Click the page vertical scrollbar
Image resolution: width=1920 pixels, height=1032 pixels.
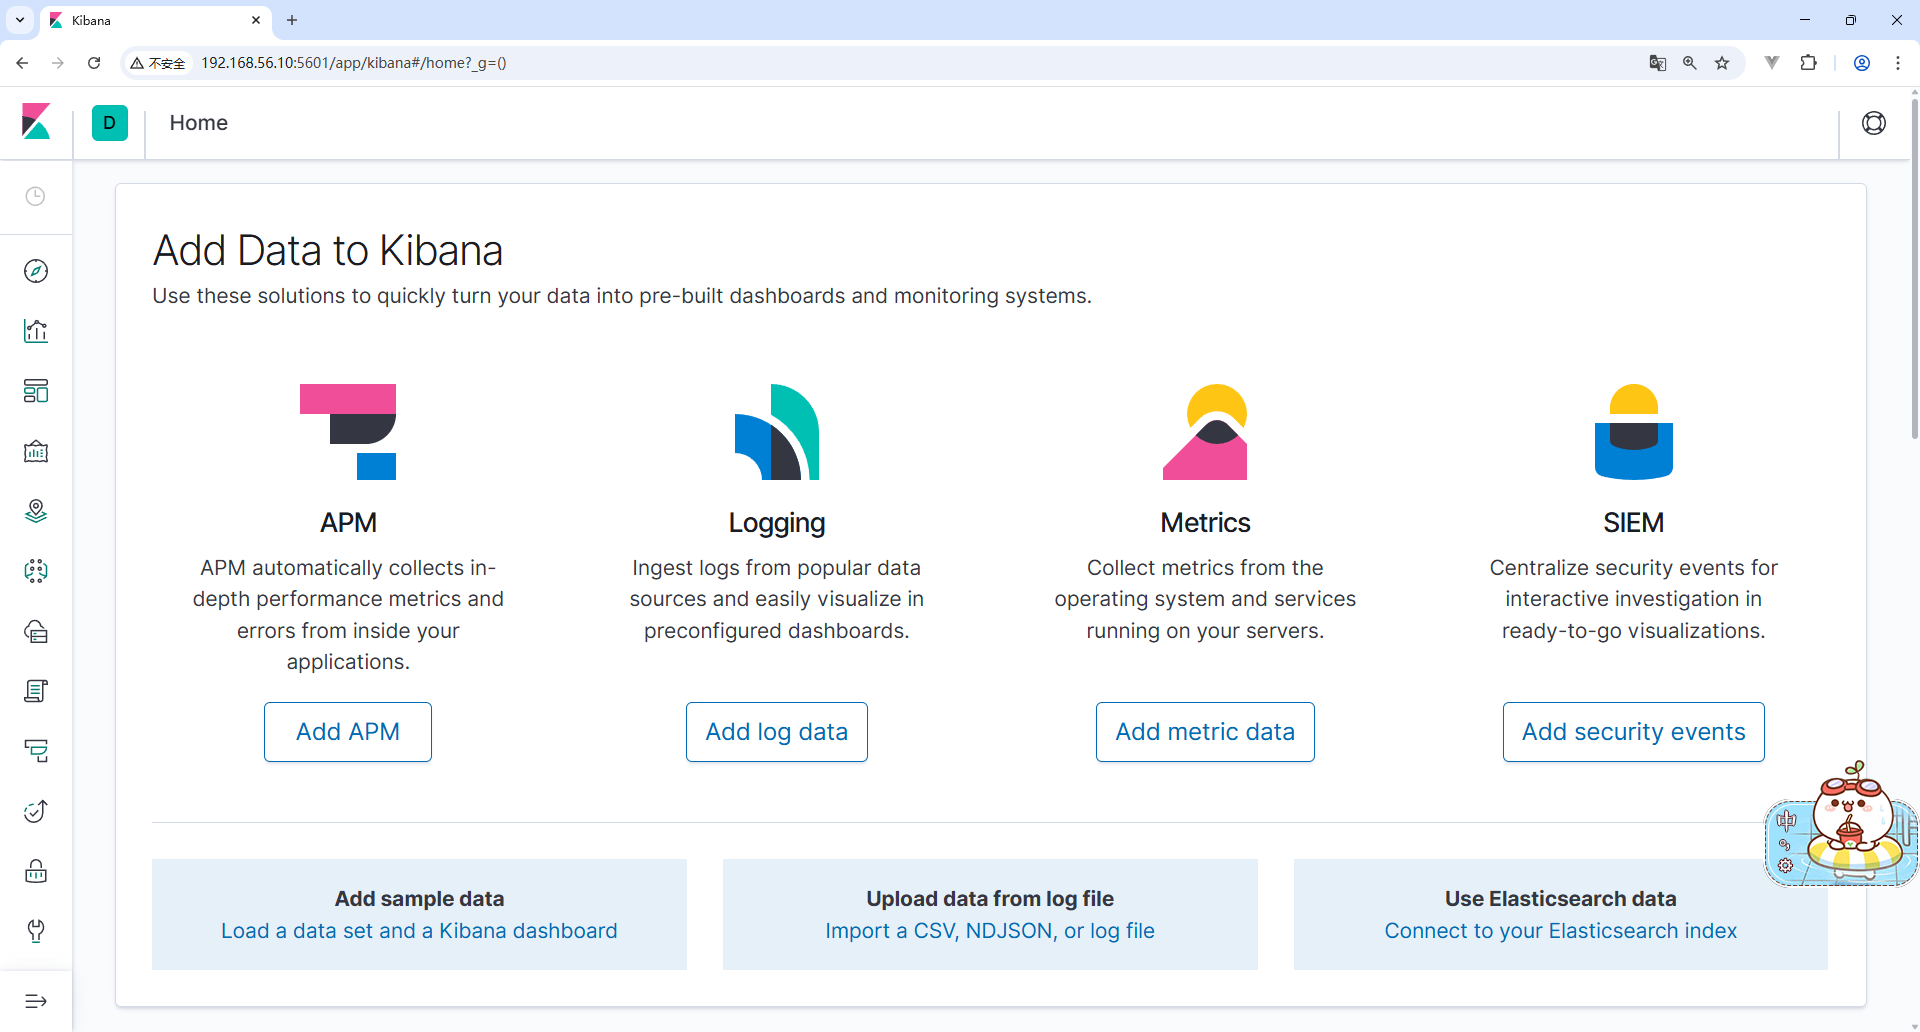1914,270
